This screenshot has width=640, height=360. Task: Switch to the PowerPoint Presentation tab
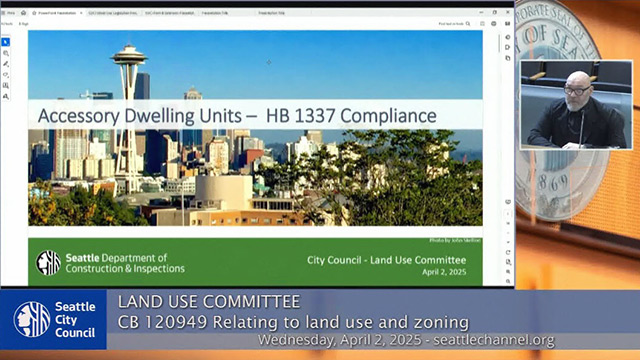pyautogui.click(x=56, y=13)
